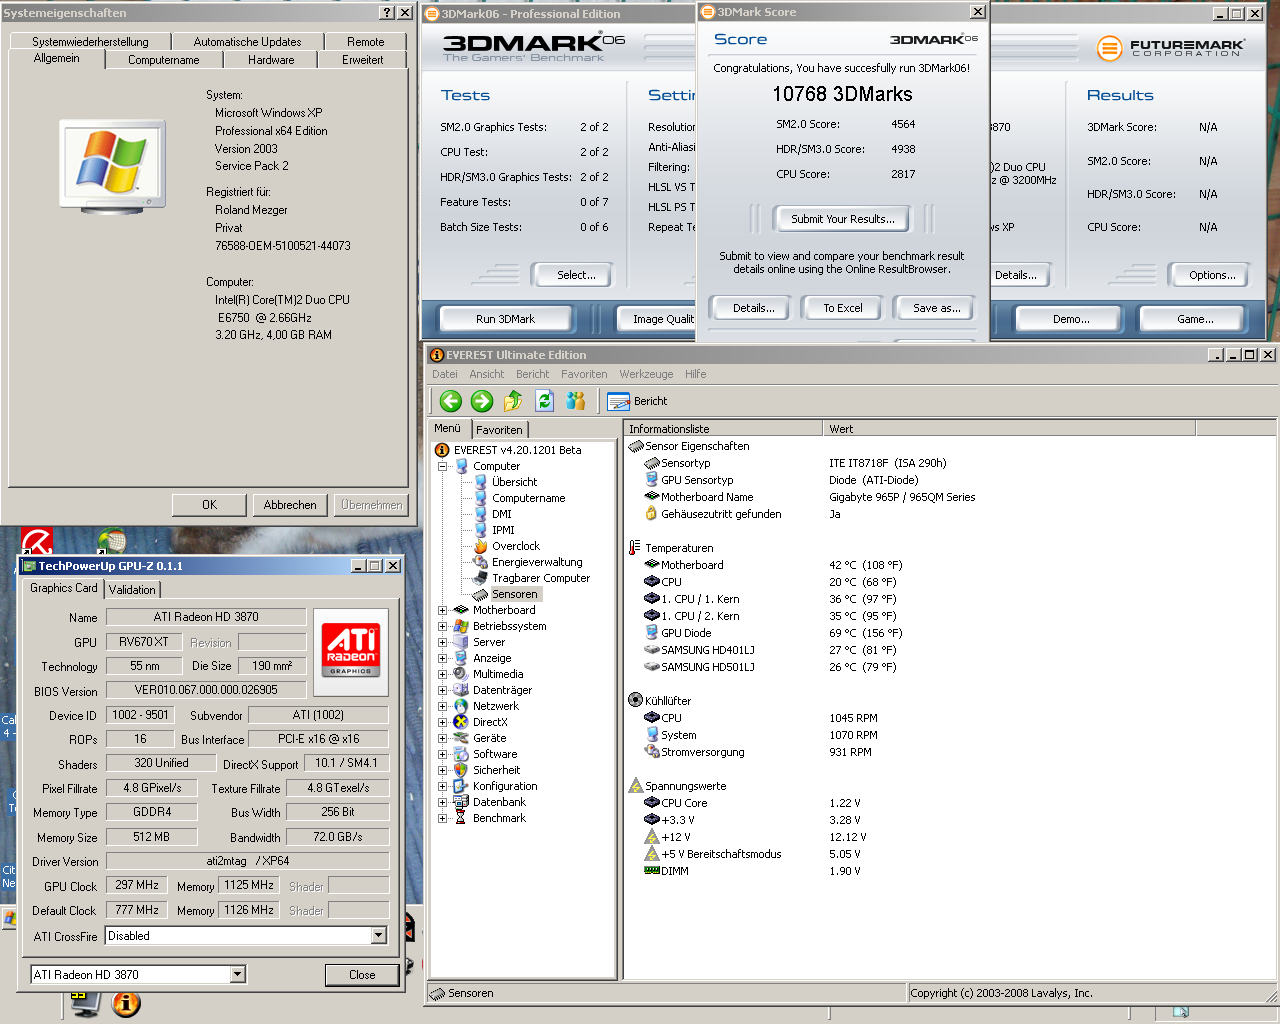Click the EVEREST refresh toolbar icon

click(544, 401)
